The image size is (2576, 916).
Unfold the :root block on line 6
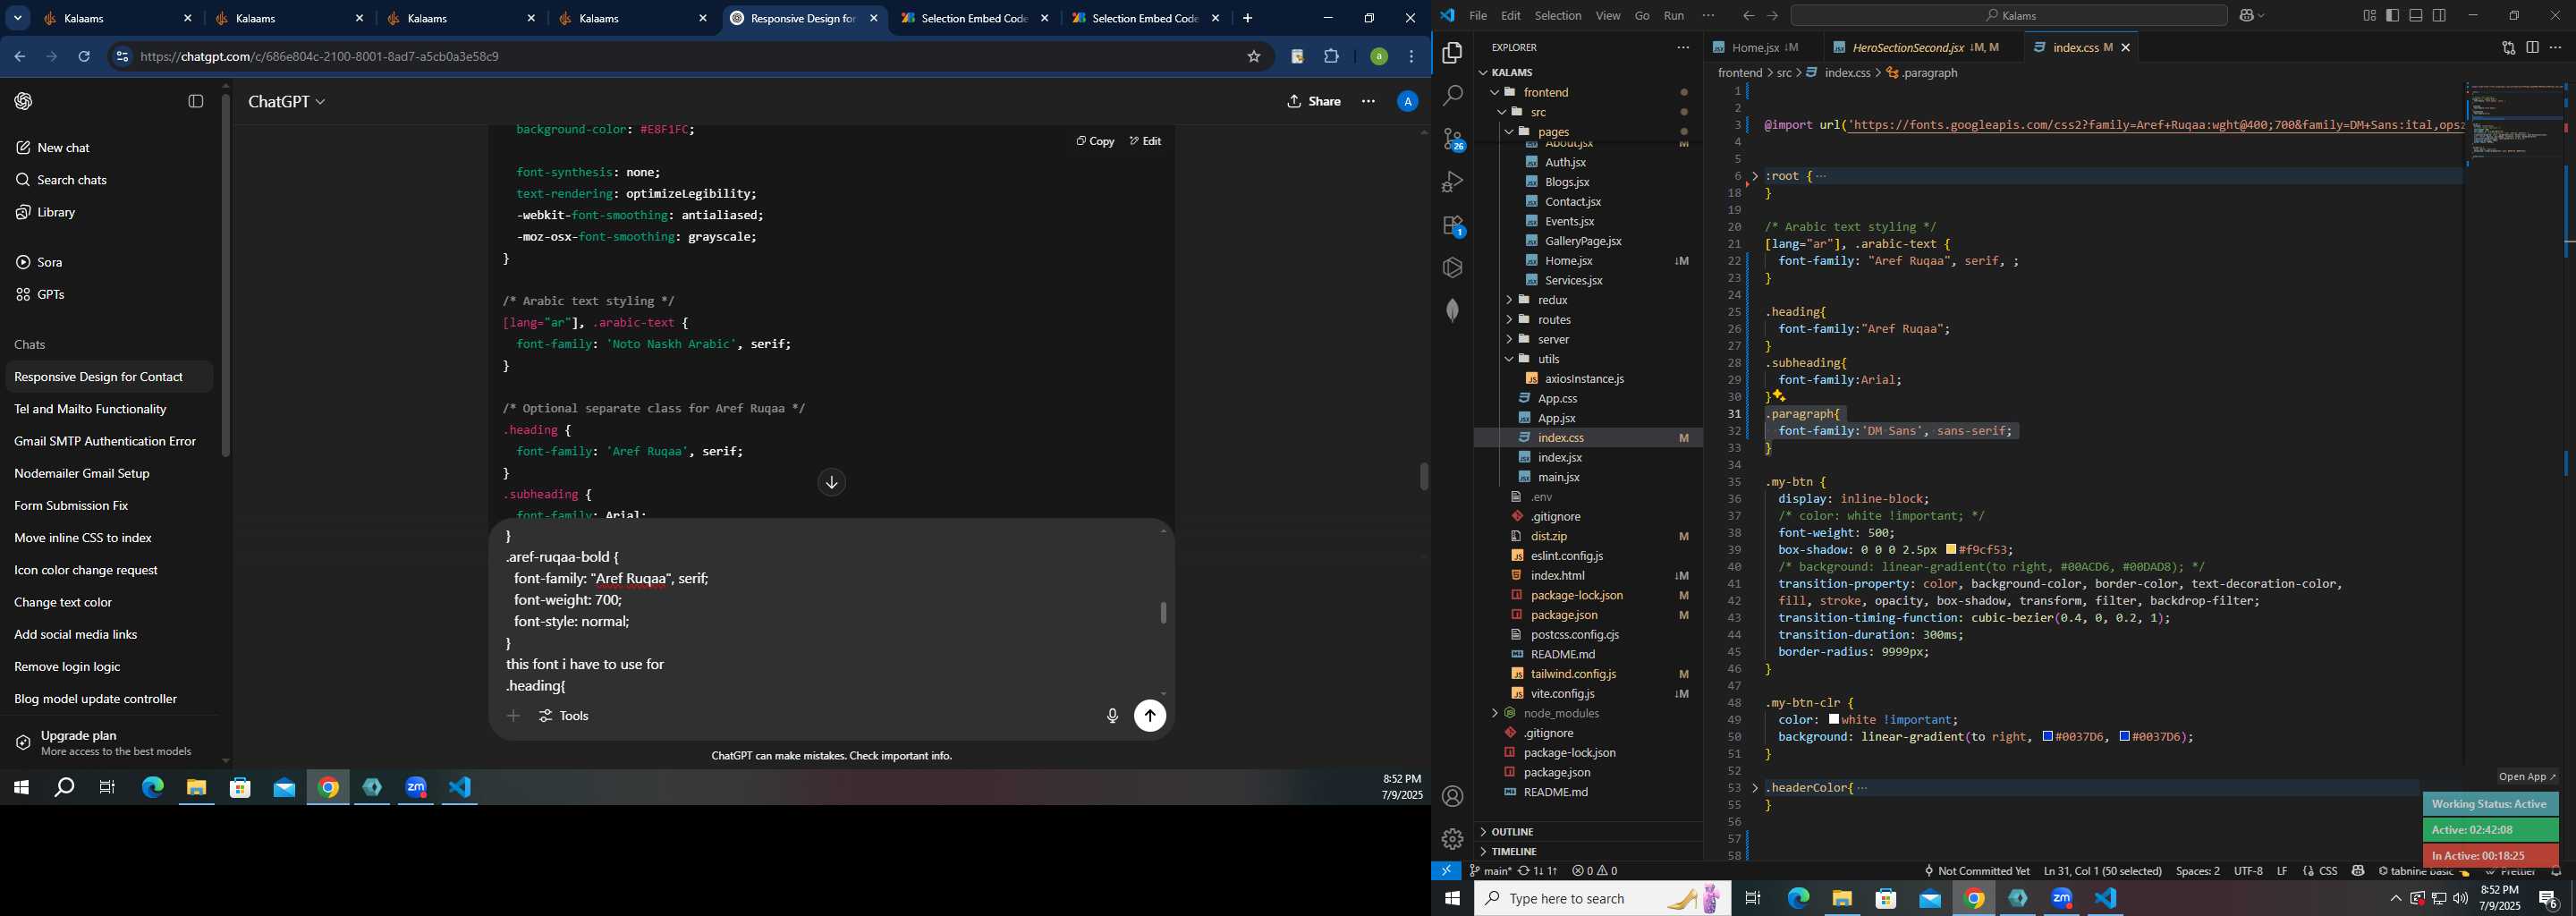(1755, 176)
